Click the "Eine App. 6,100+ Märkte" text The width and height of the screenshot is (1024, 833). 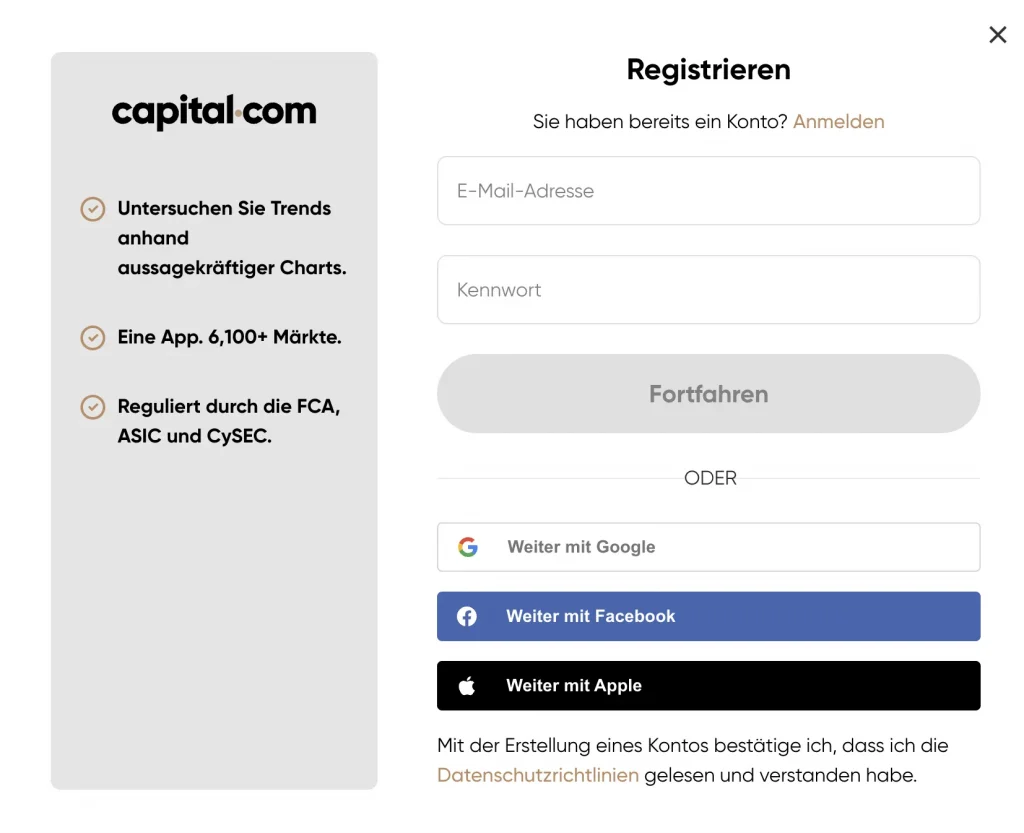coord(229,338)
